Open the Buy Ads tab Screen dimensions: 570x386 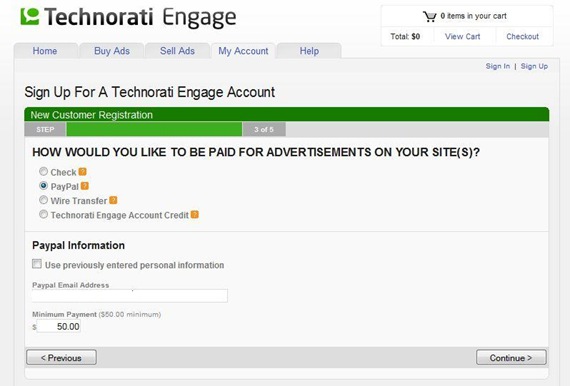coord(112,51)
